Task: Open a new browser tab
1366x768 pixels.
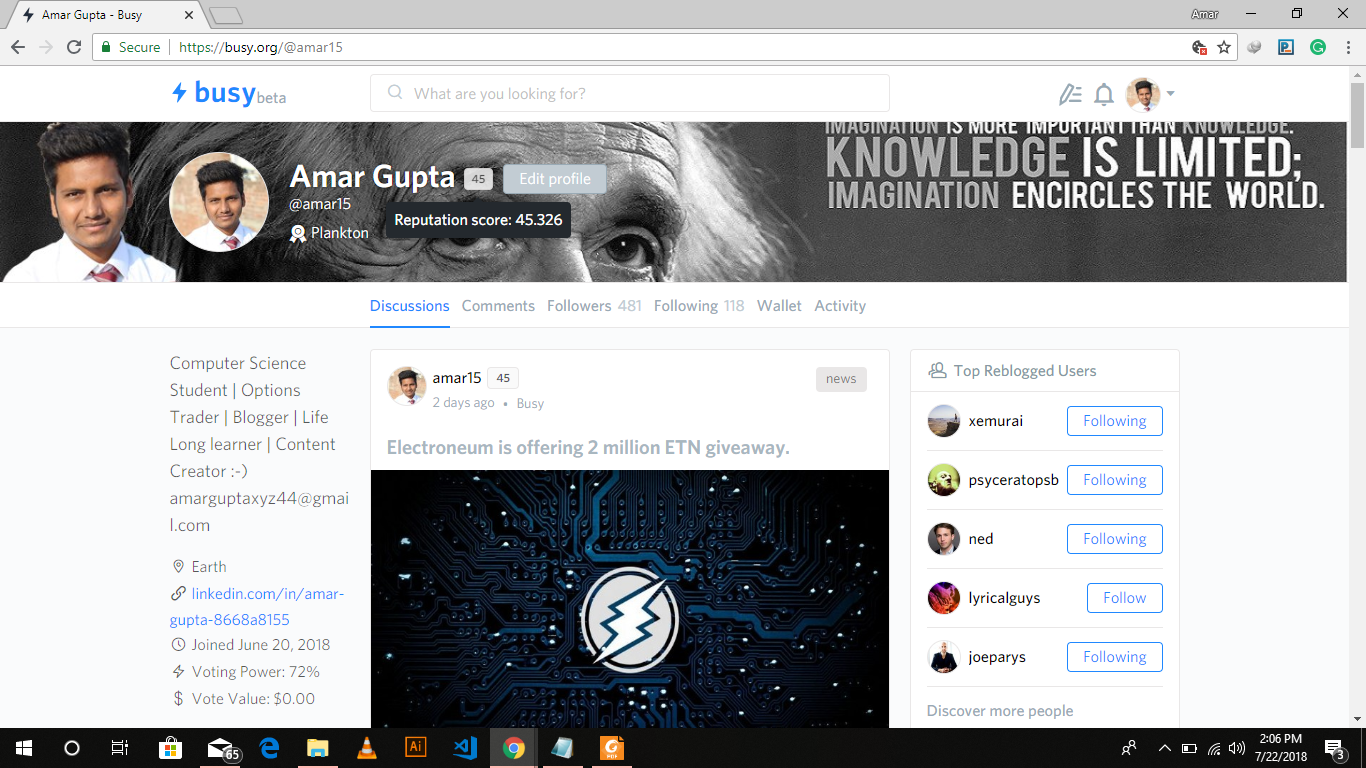Action: [x=227, y=15]
